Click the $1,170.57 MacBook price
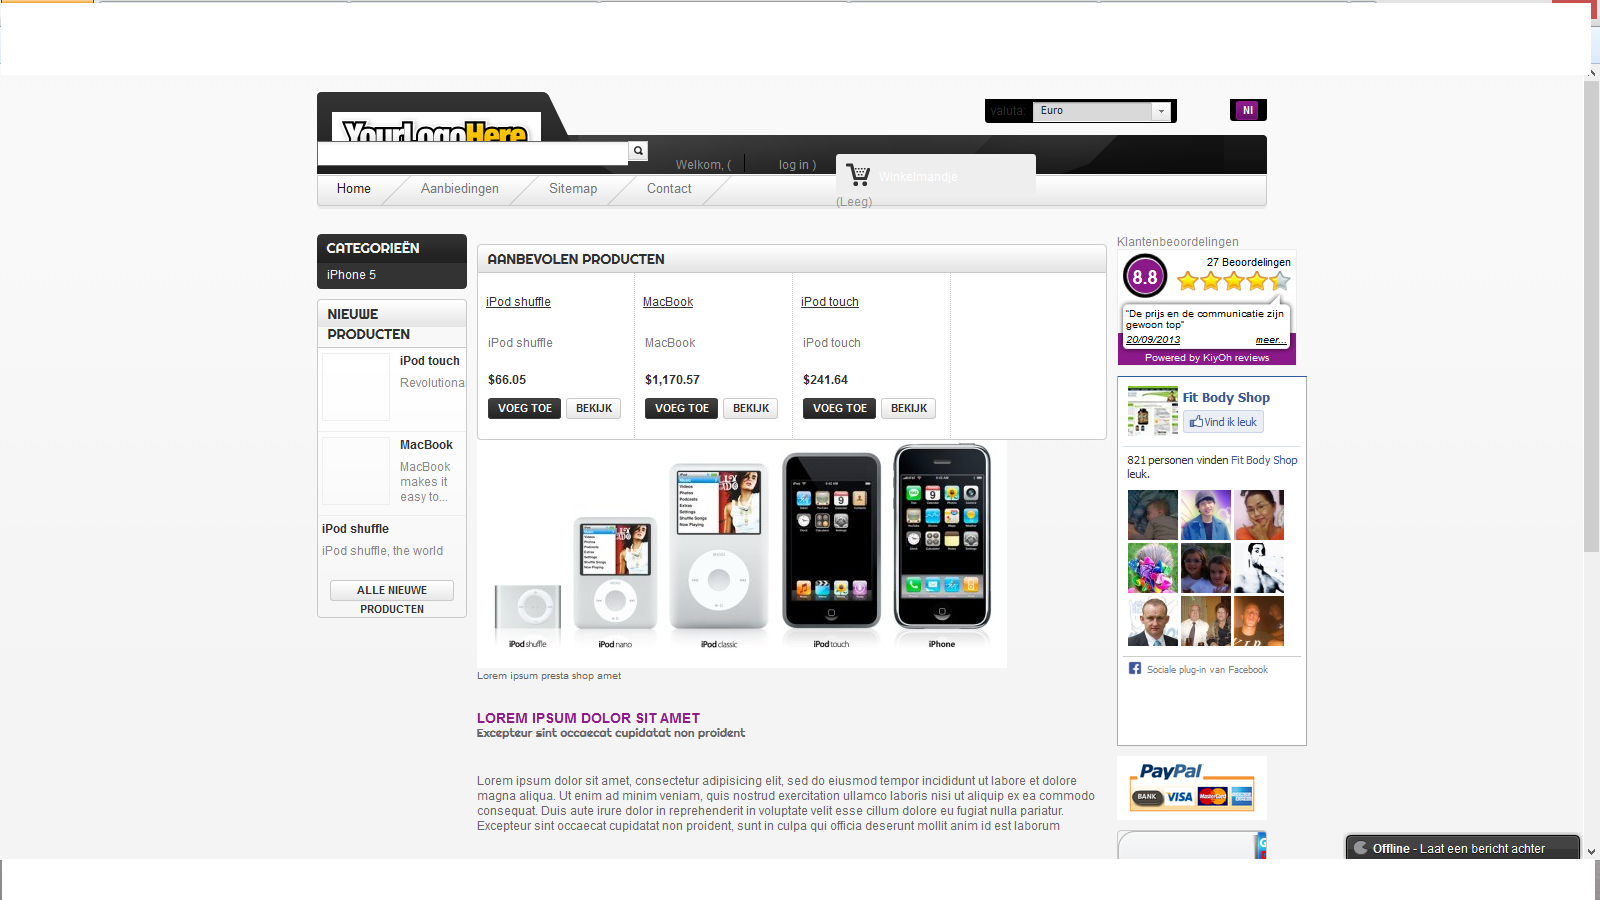1600x900 pixels. (x=672, y=380)
